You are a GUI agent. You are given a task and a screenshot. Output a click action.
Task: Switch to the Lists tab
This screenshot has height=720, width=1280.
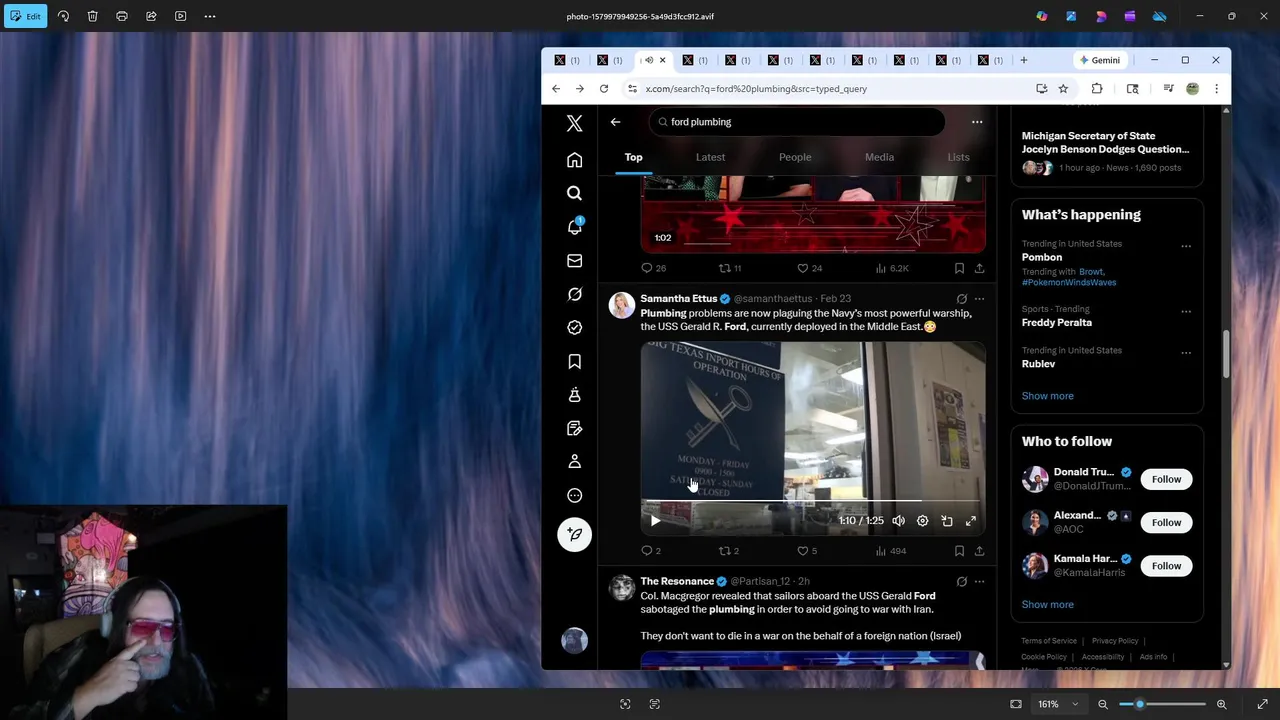(x=958, y=157)
